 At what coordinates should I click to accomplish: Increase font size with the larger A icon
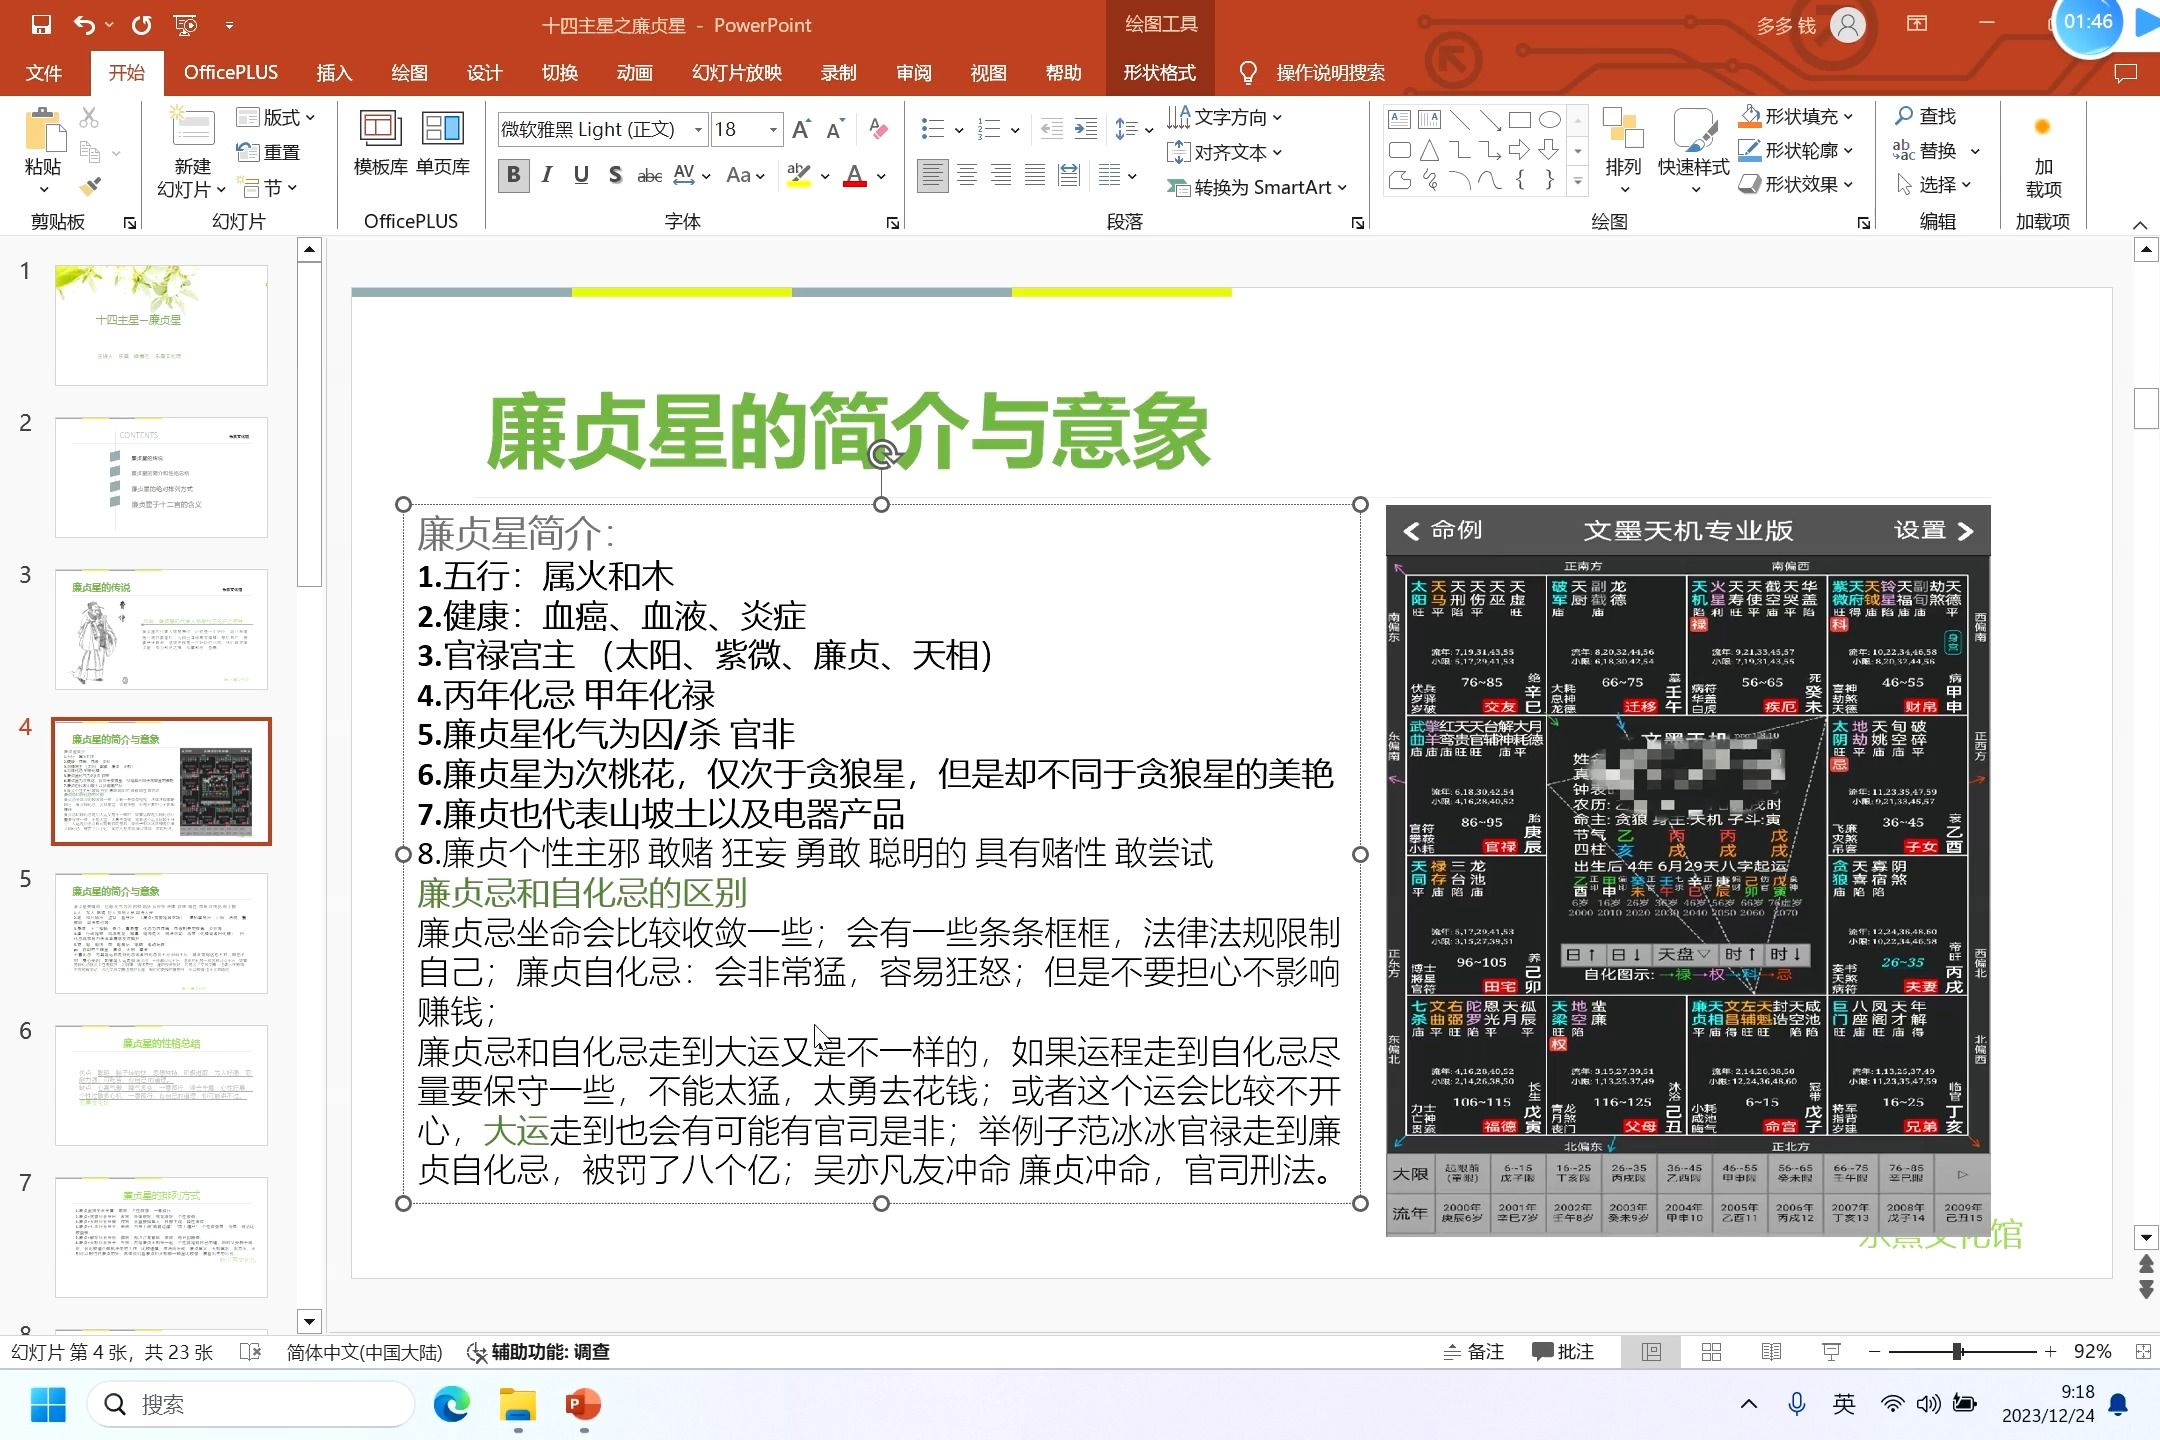(x=801, y=129)
